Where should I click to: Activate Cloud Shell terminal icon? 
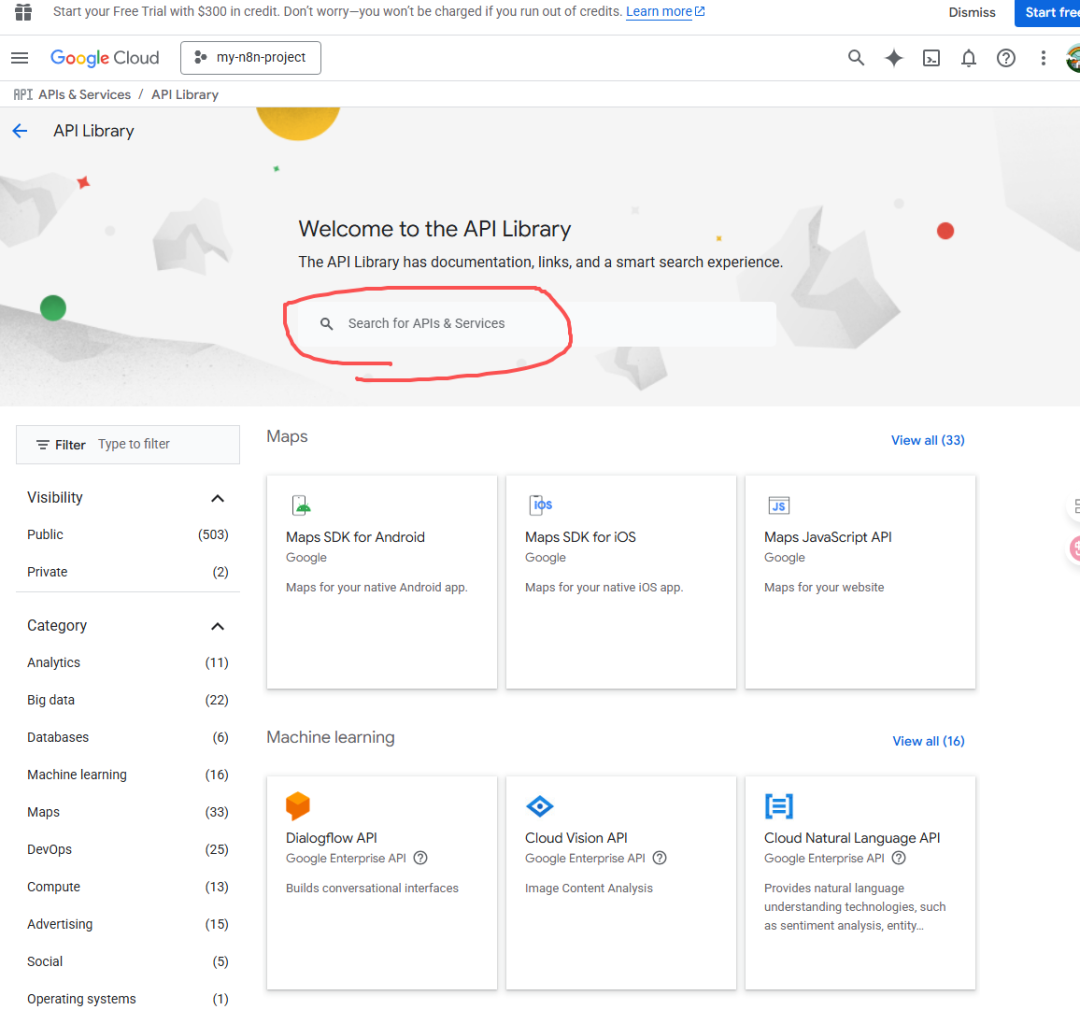[x=931, y=58]
